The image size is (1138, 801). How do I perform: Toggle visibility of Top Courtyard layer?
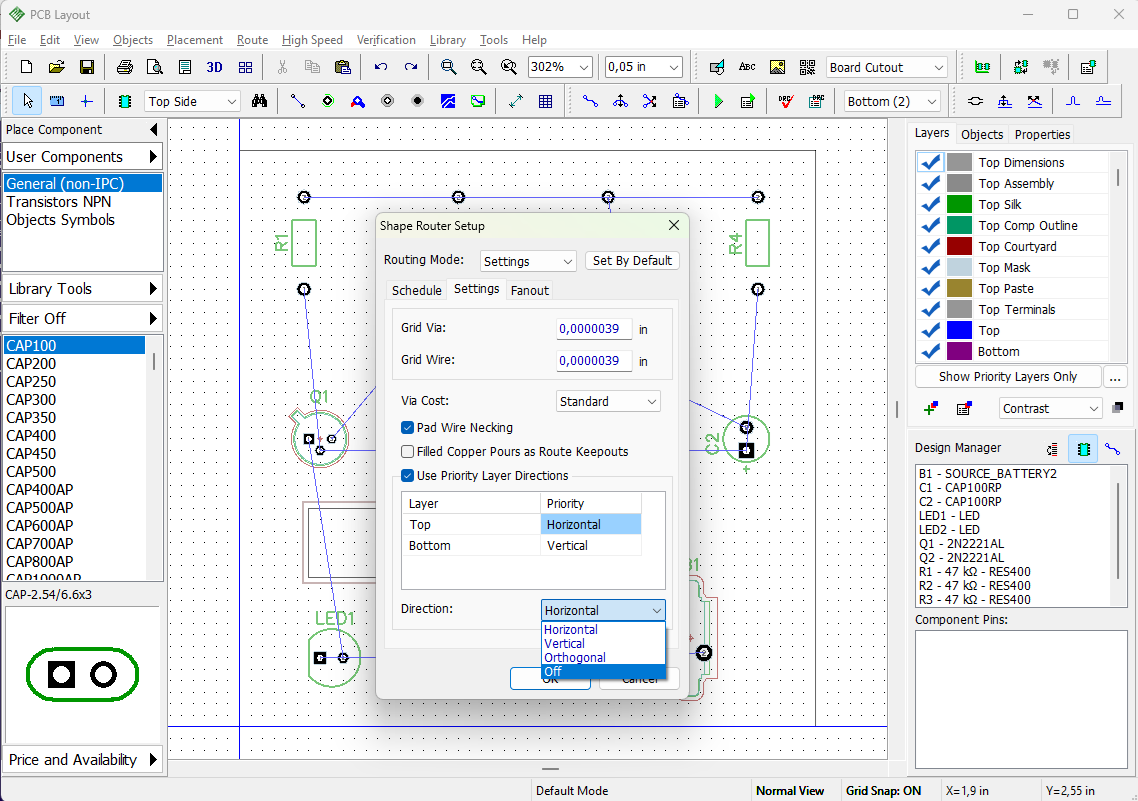point(930,247)
